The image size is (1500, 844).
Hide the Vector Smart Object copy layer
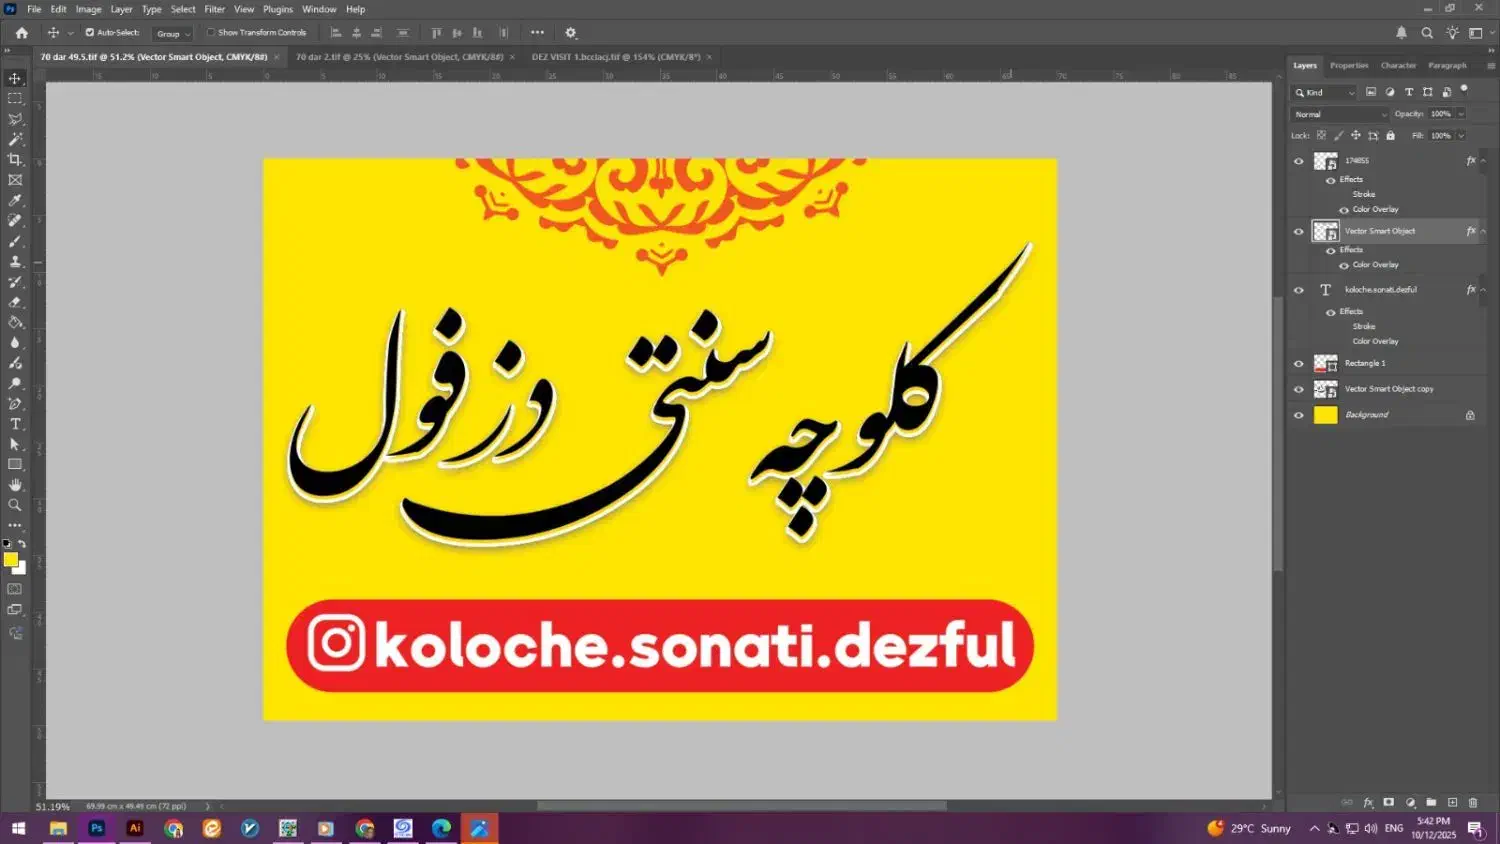[x=1299, y=389]
